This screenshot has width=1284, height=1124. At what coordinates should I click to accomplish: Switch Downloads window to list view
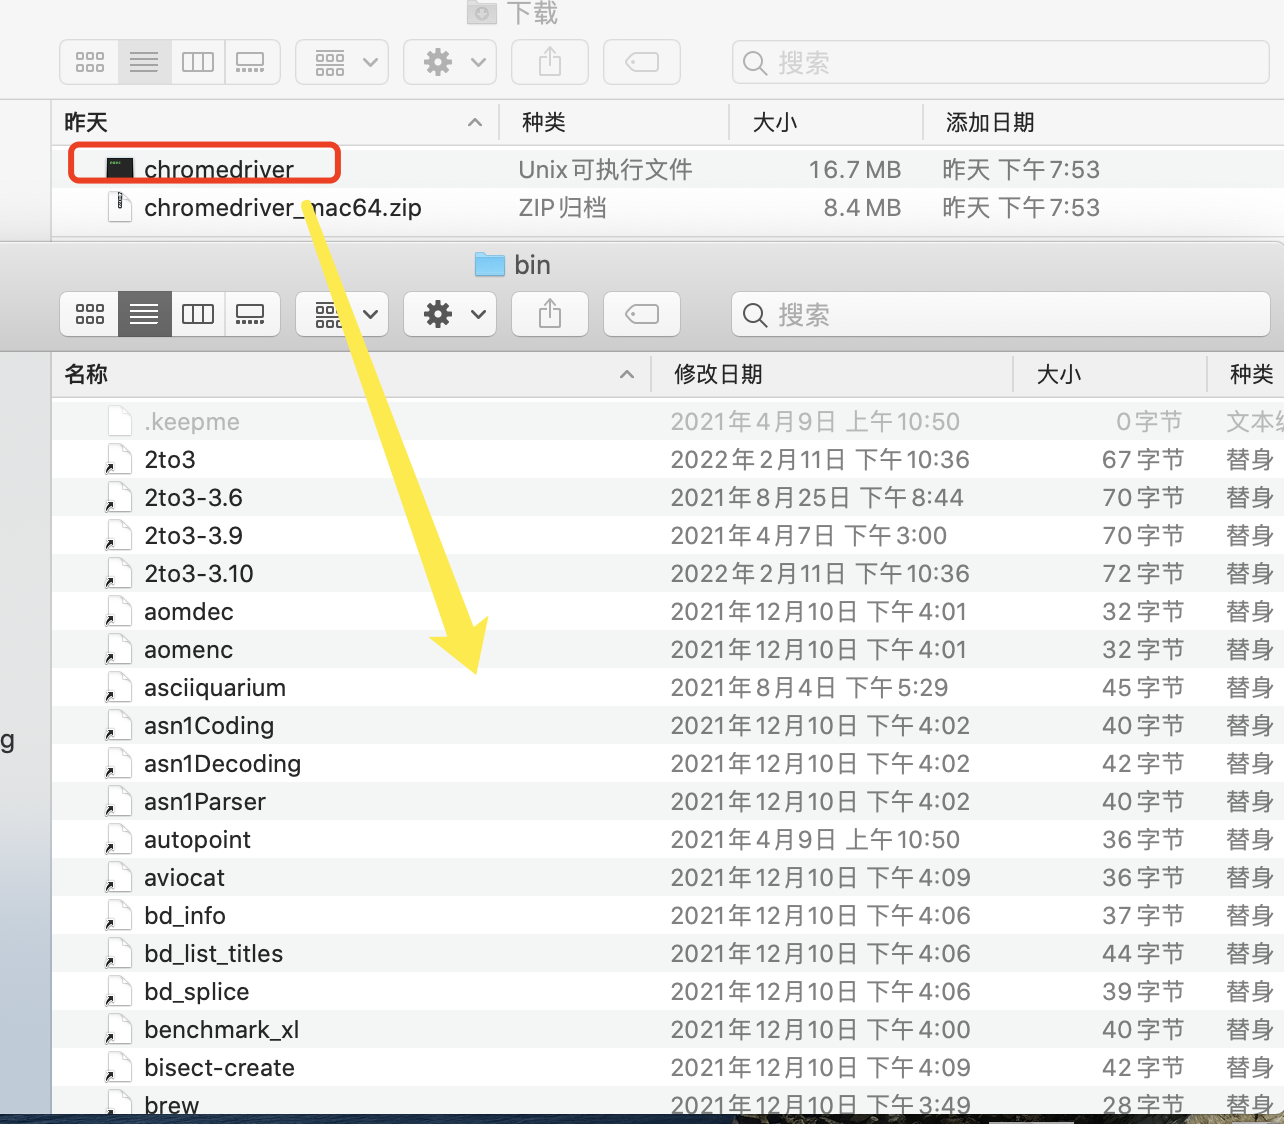point(144,62)
